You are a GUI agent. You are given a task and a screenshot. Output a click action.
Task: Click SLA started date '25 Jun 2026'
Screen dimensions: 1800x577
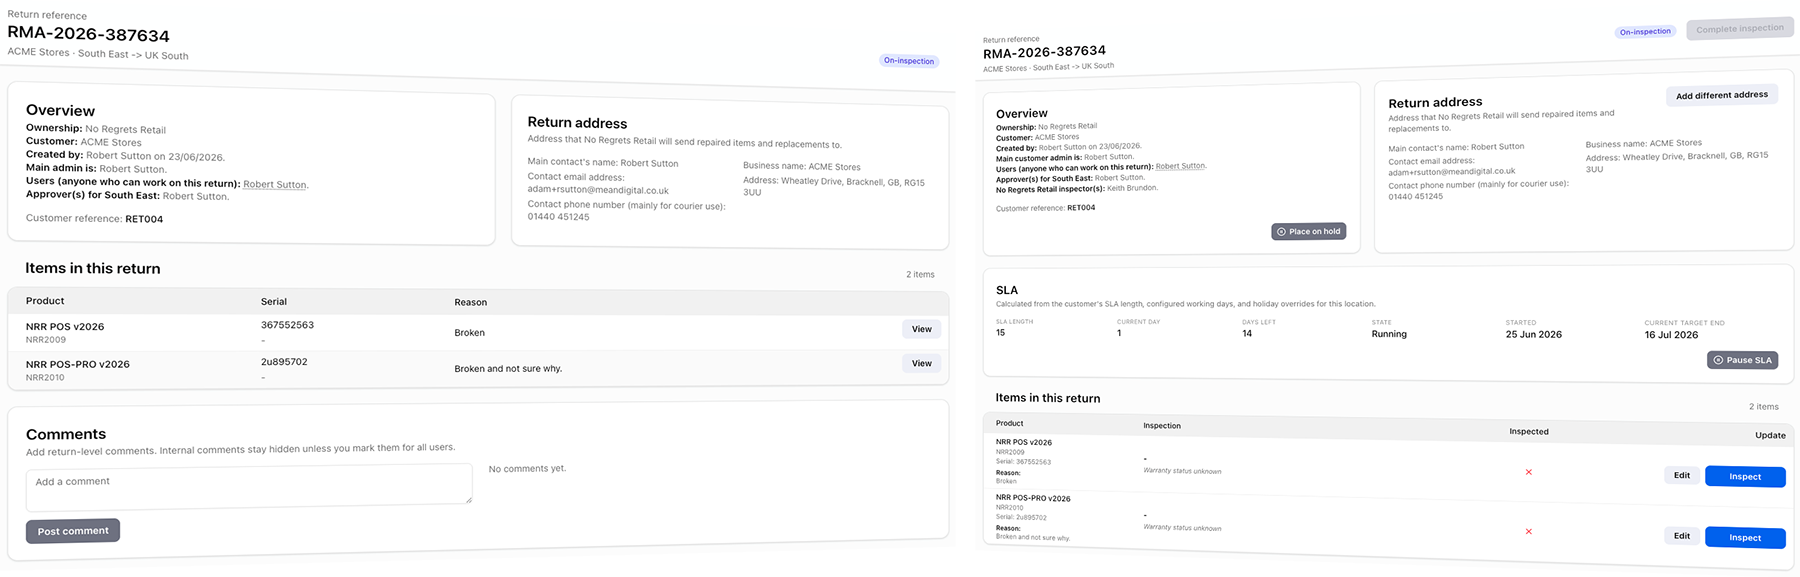[1533, 334]
